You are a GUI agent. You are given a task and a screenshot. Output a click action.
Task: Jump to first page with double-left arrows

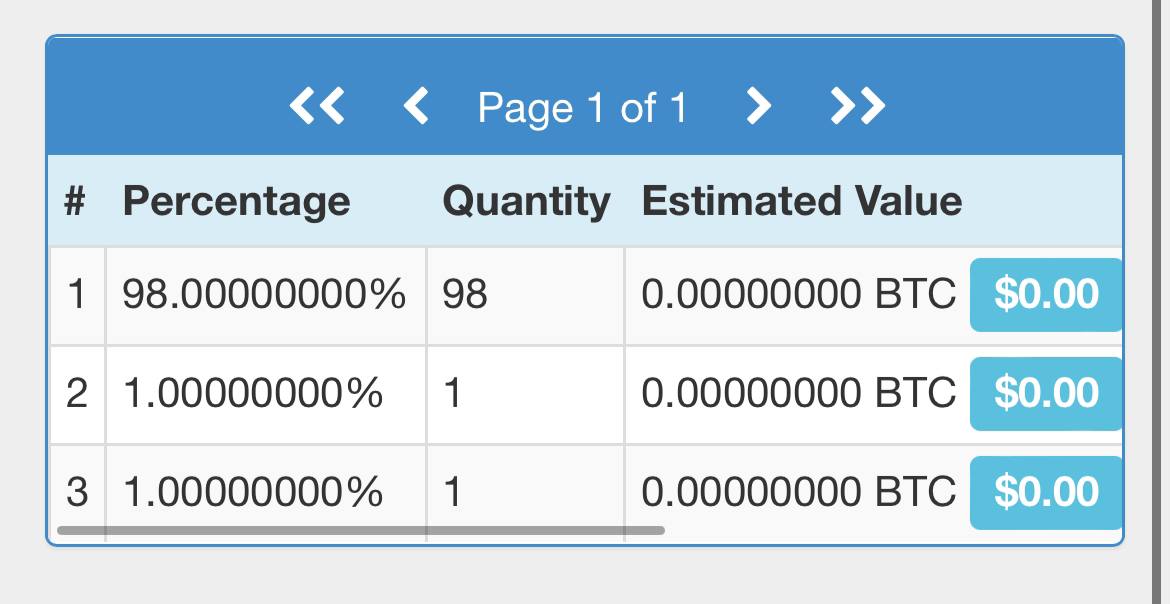[x=317, y=106]
